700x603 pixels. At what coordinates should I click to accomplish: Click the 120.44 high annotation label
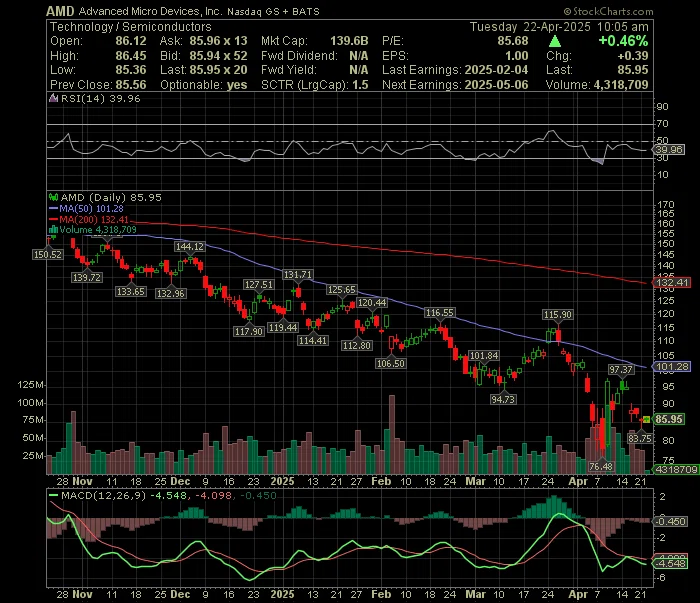pos(372,303)
